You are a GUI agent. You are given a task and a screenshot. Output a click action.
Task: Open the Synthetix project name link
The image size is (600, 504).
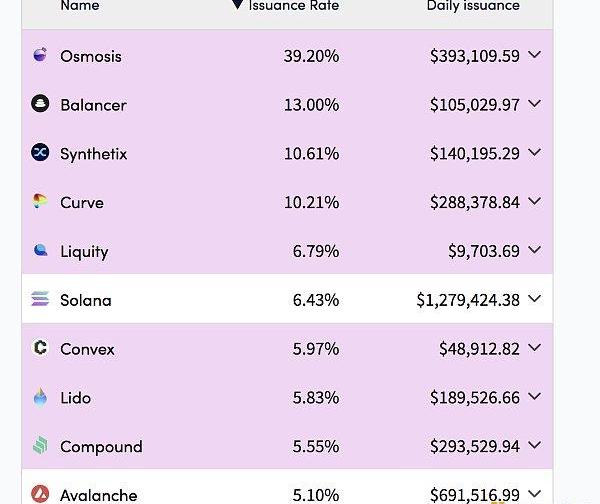93,154
